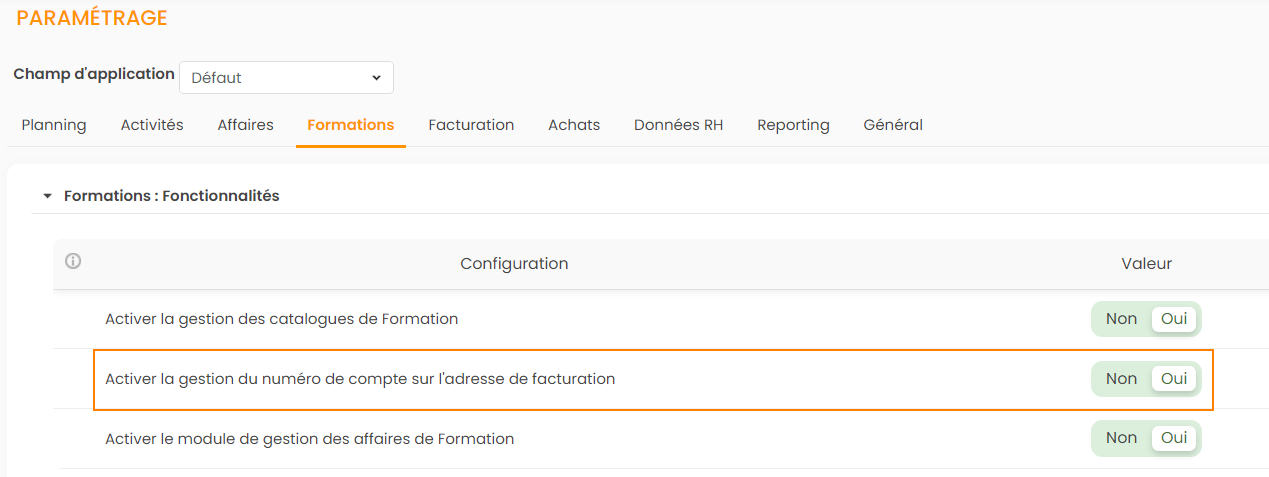Click the Valeur column header
The image size is (1269, 477).
[1146, 264]
